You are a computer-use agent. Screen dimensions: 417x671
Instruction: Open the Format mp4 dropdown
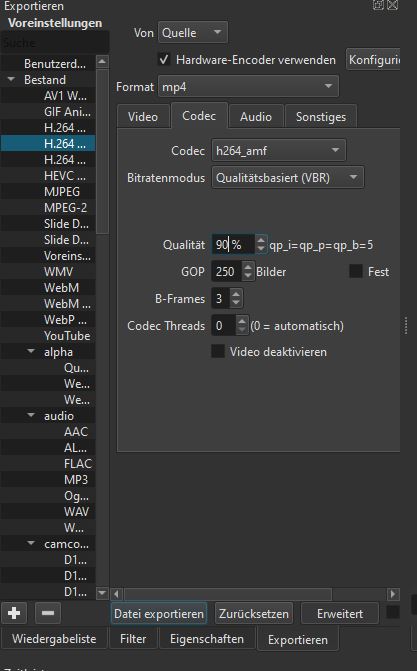point(248,87)
